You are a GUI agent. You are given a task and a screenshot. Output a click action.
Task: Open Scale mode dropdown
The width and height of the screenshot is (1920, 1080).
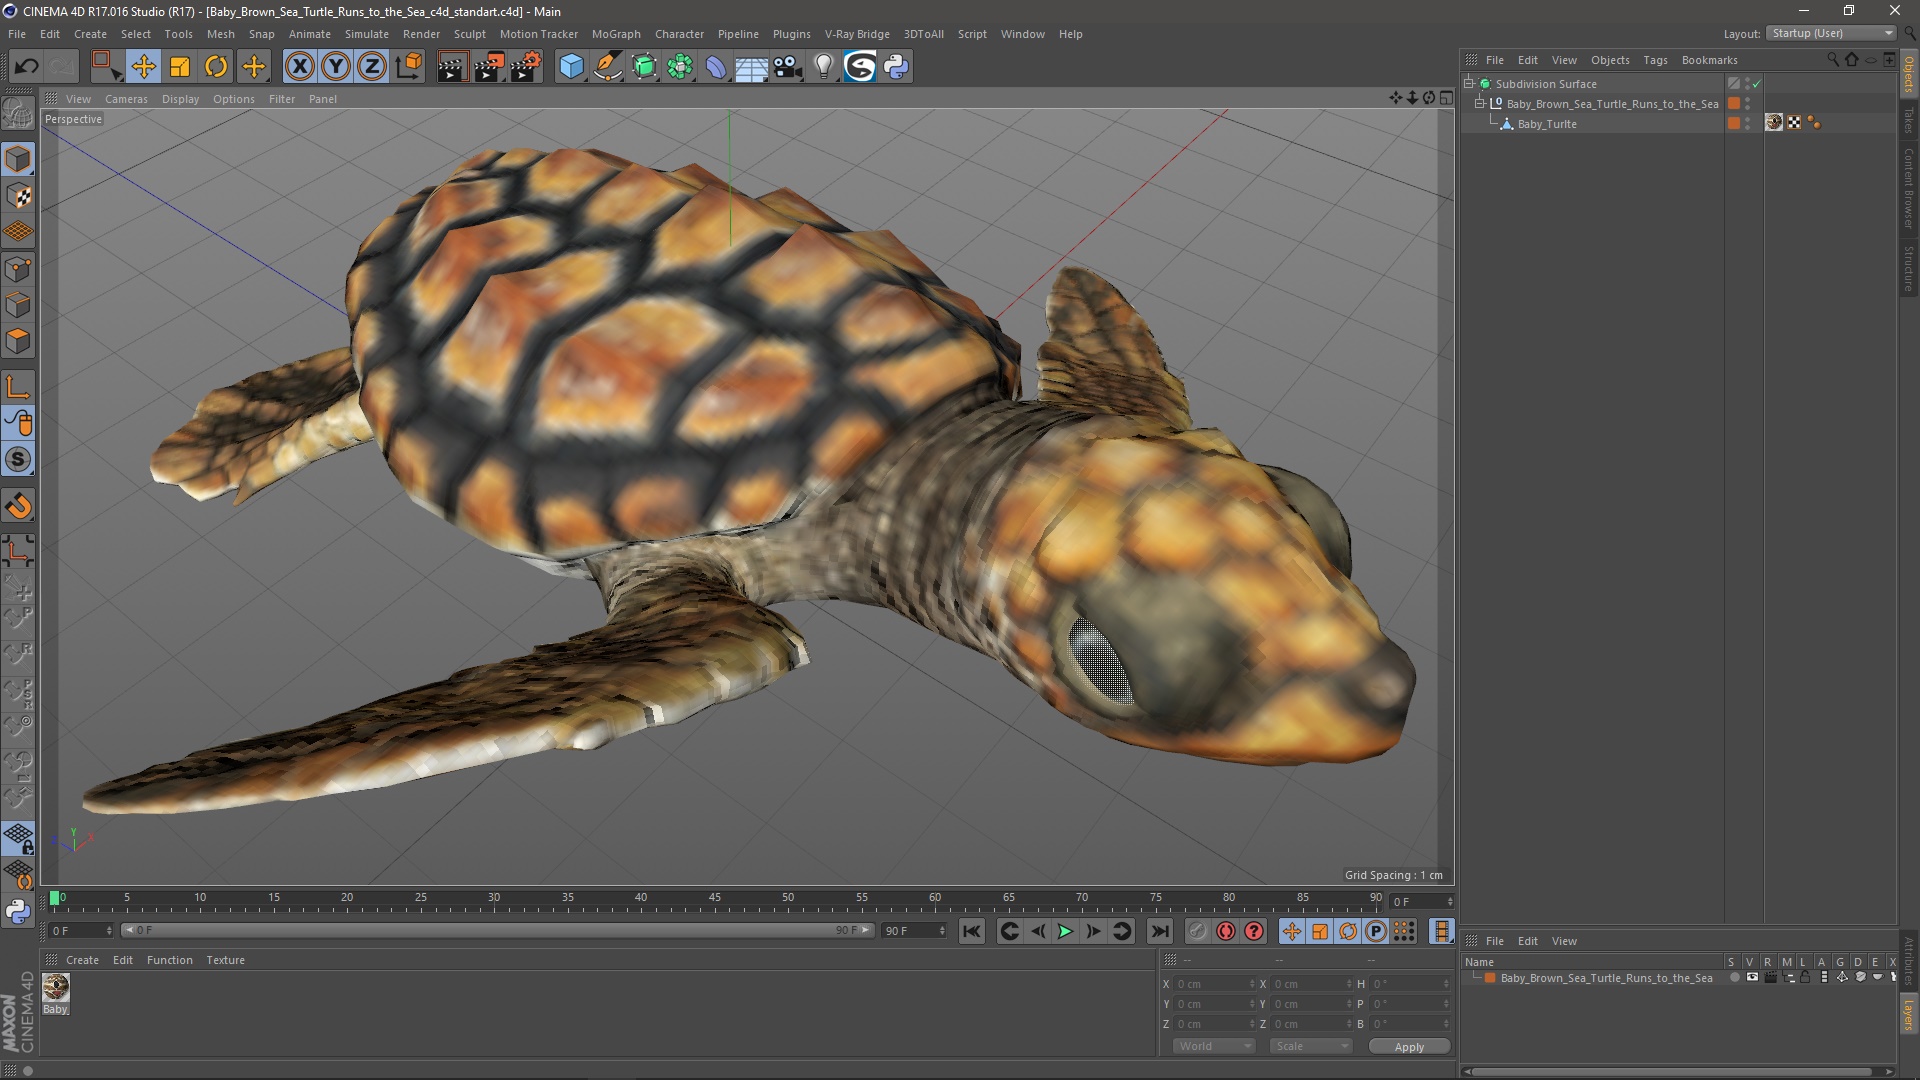coord(1310,1046)
